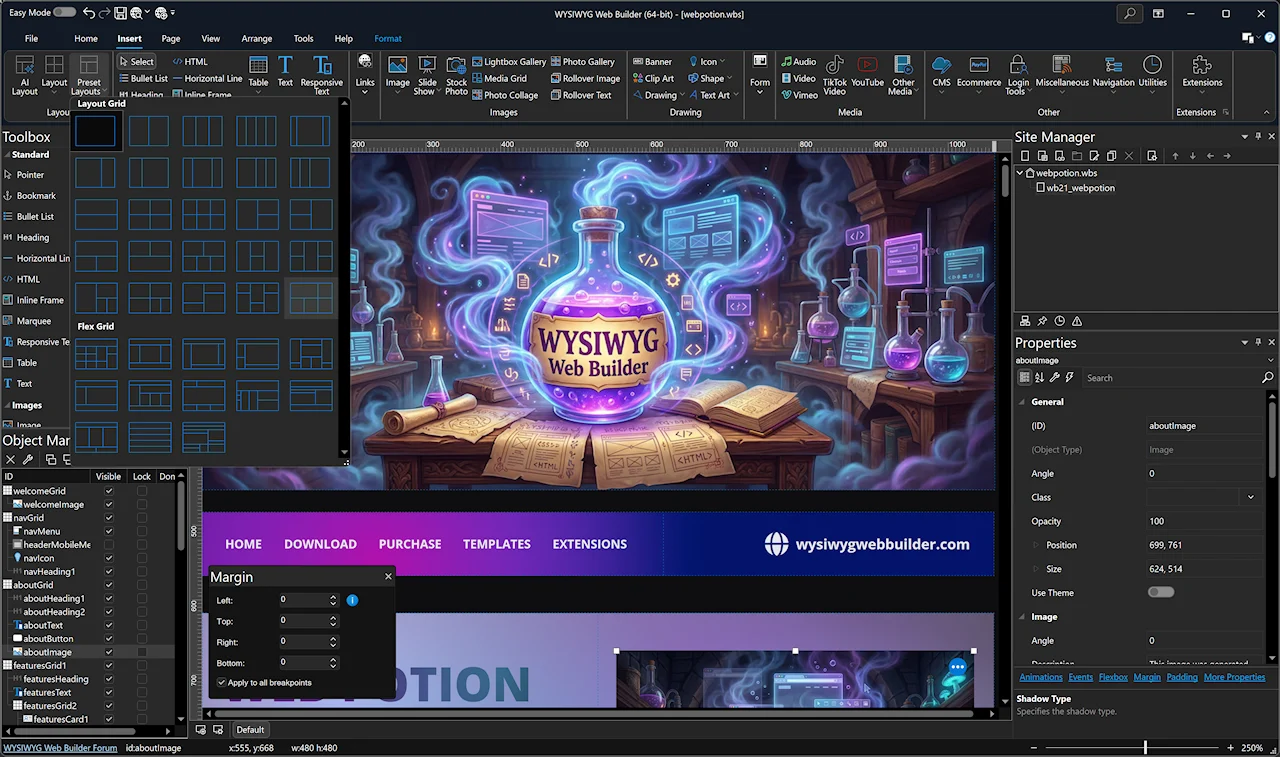Open the Shape dropdown
This screenshot has width=1280, height=757.
[728, 78]
